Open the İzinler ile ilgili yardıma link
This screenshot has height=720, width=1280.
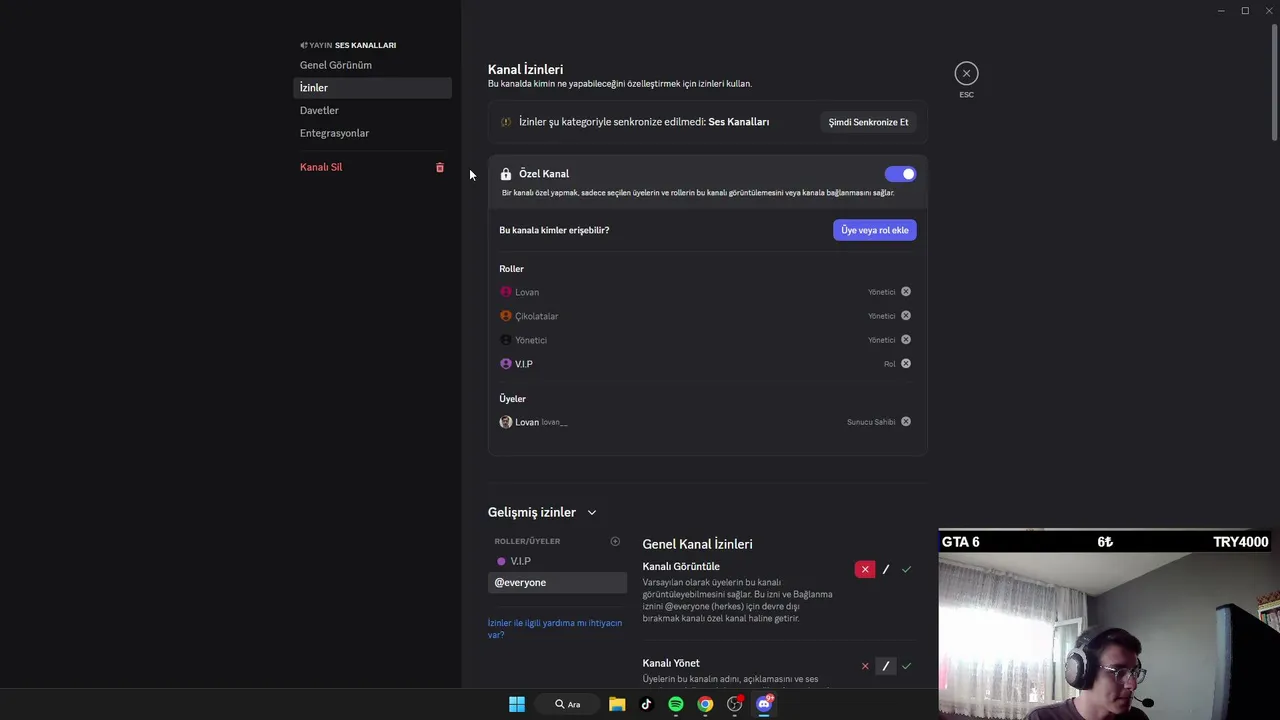pos(555,629)
